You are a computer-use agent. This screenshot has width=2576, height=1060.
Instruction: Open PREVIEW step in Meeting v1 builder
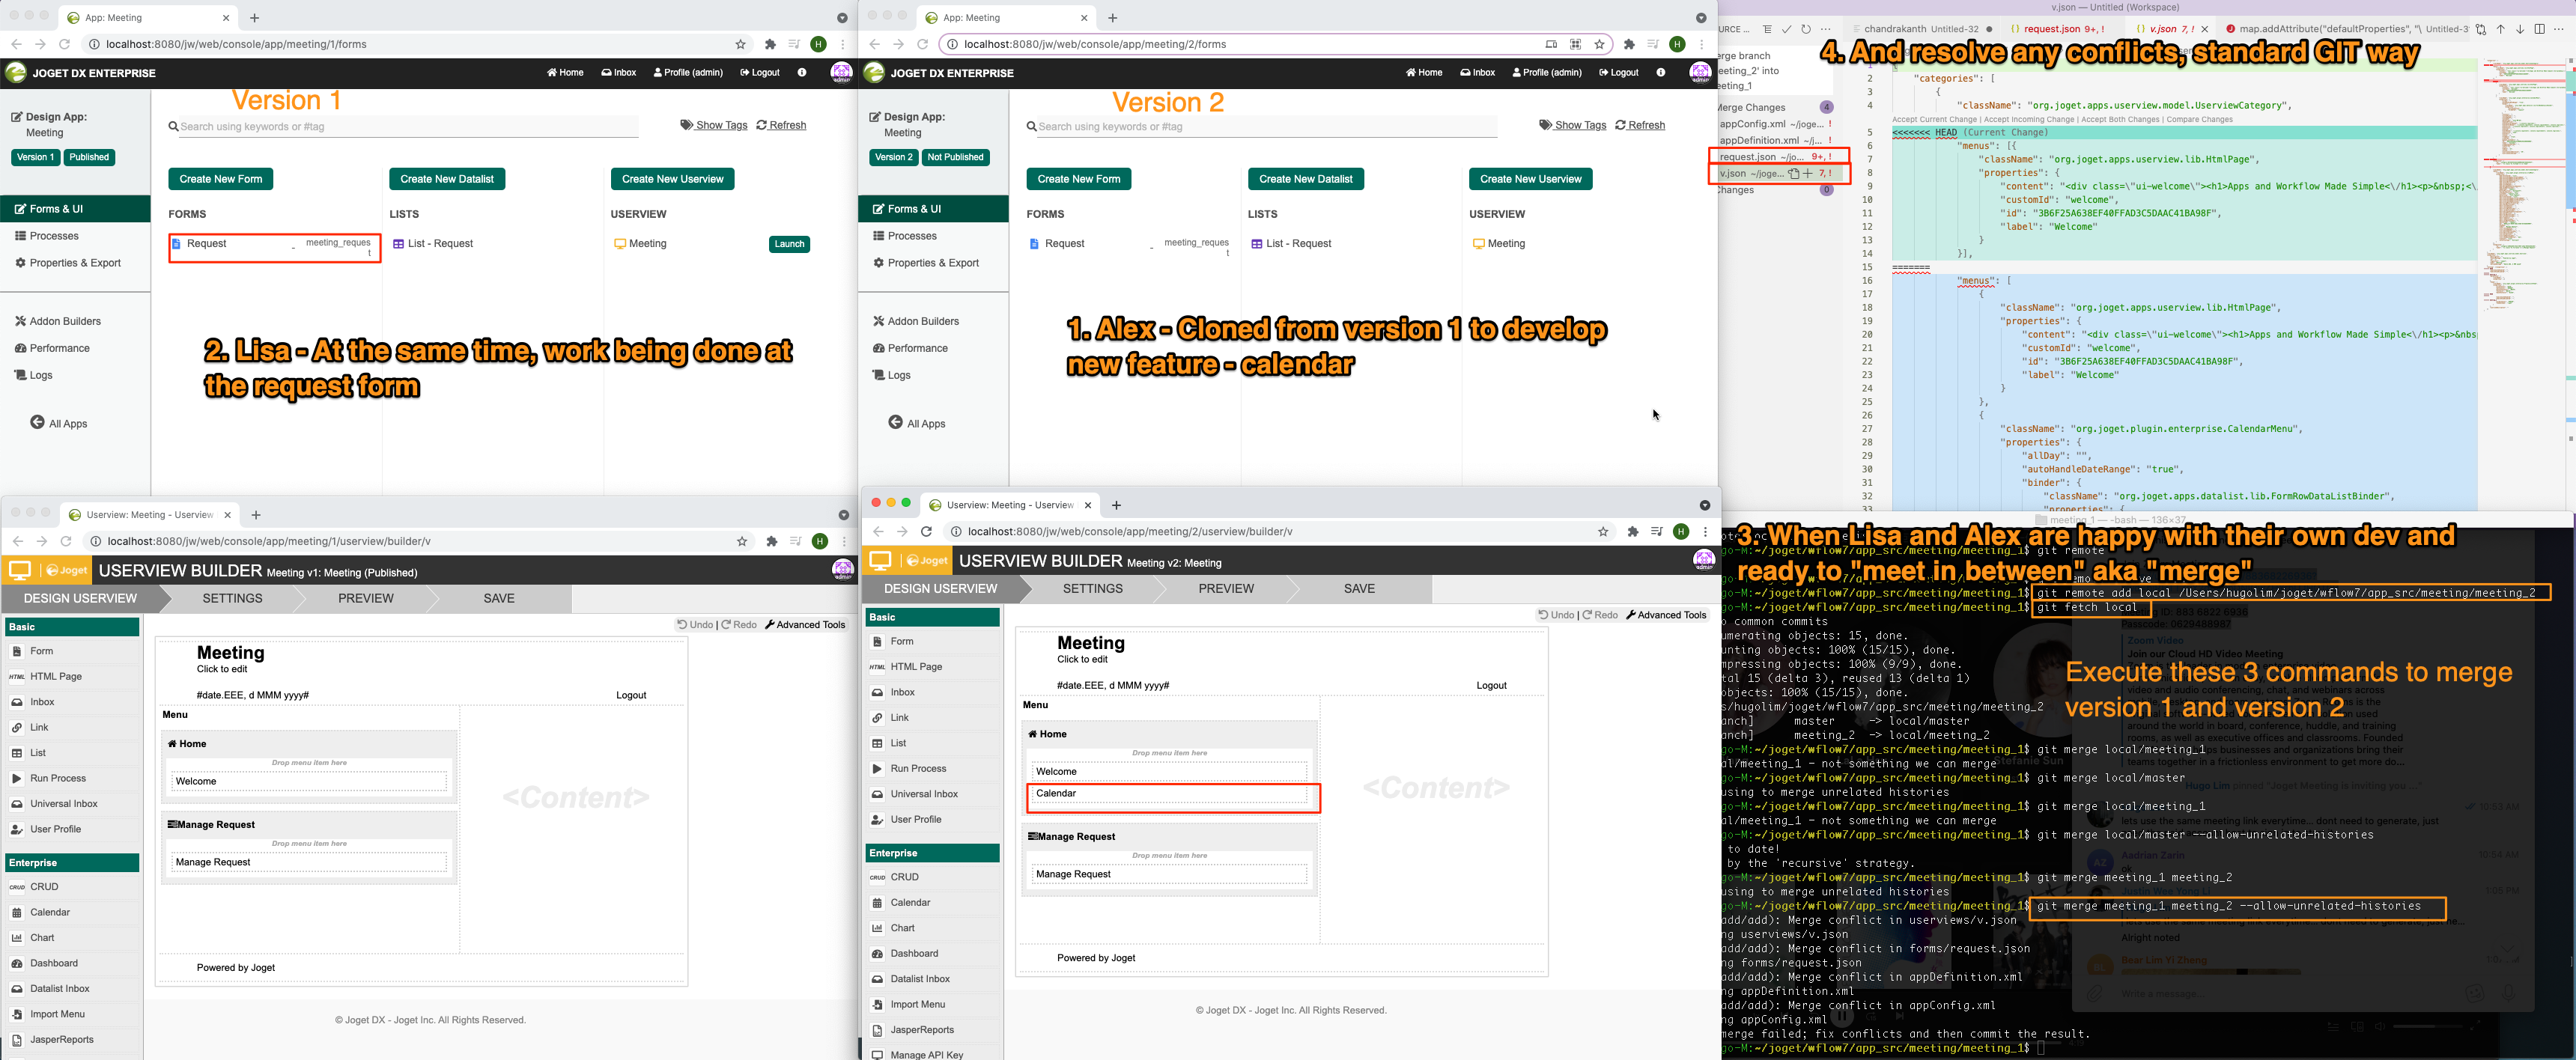365,598
